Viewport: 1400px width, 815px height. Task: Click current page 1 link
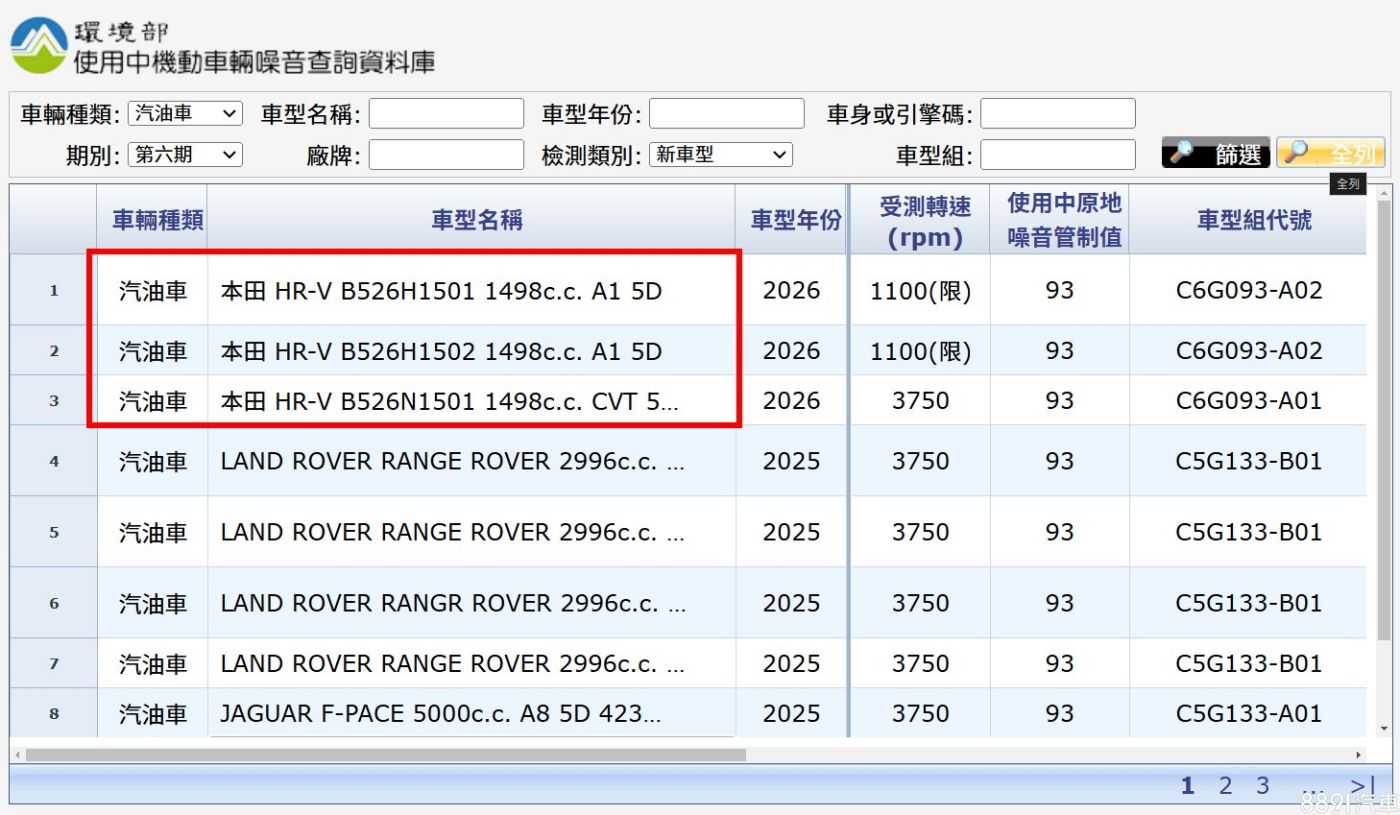click(1187, 786)
